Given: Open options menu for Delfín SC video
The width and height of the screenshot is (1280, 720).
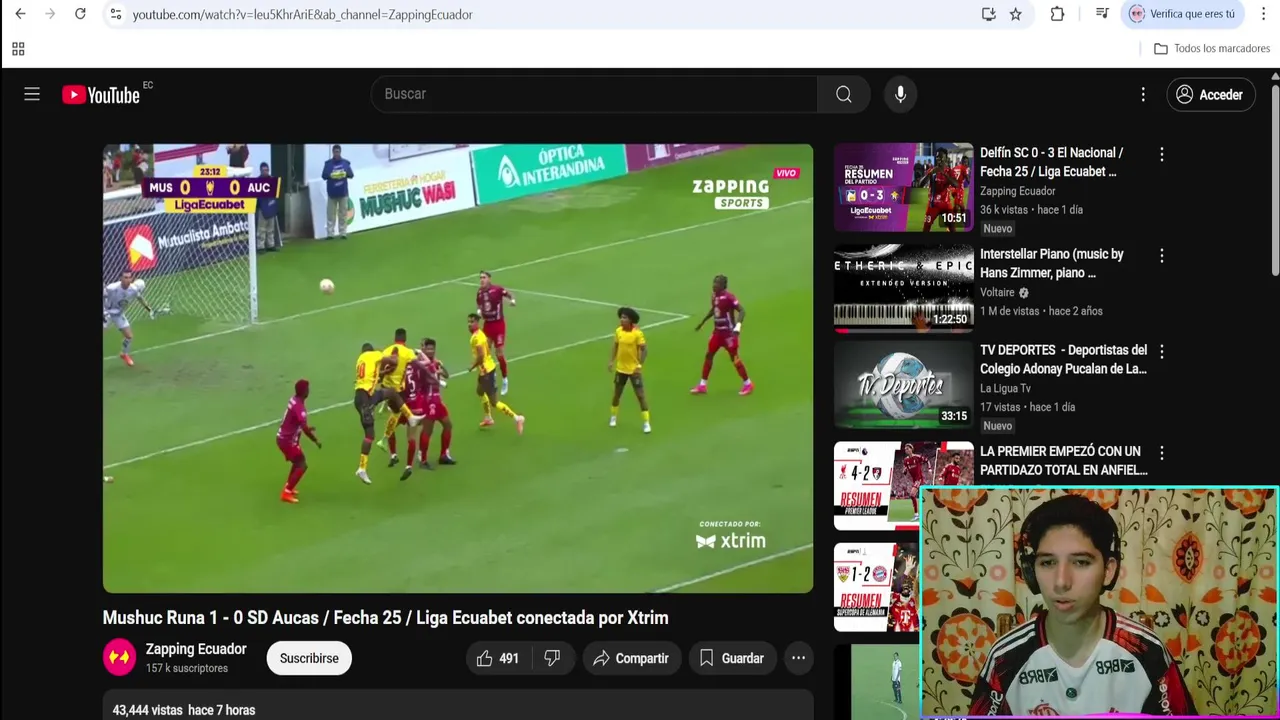Looking at the screenshot, I should tap(1161, 154).
